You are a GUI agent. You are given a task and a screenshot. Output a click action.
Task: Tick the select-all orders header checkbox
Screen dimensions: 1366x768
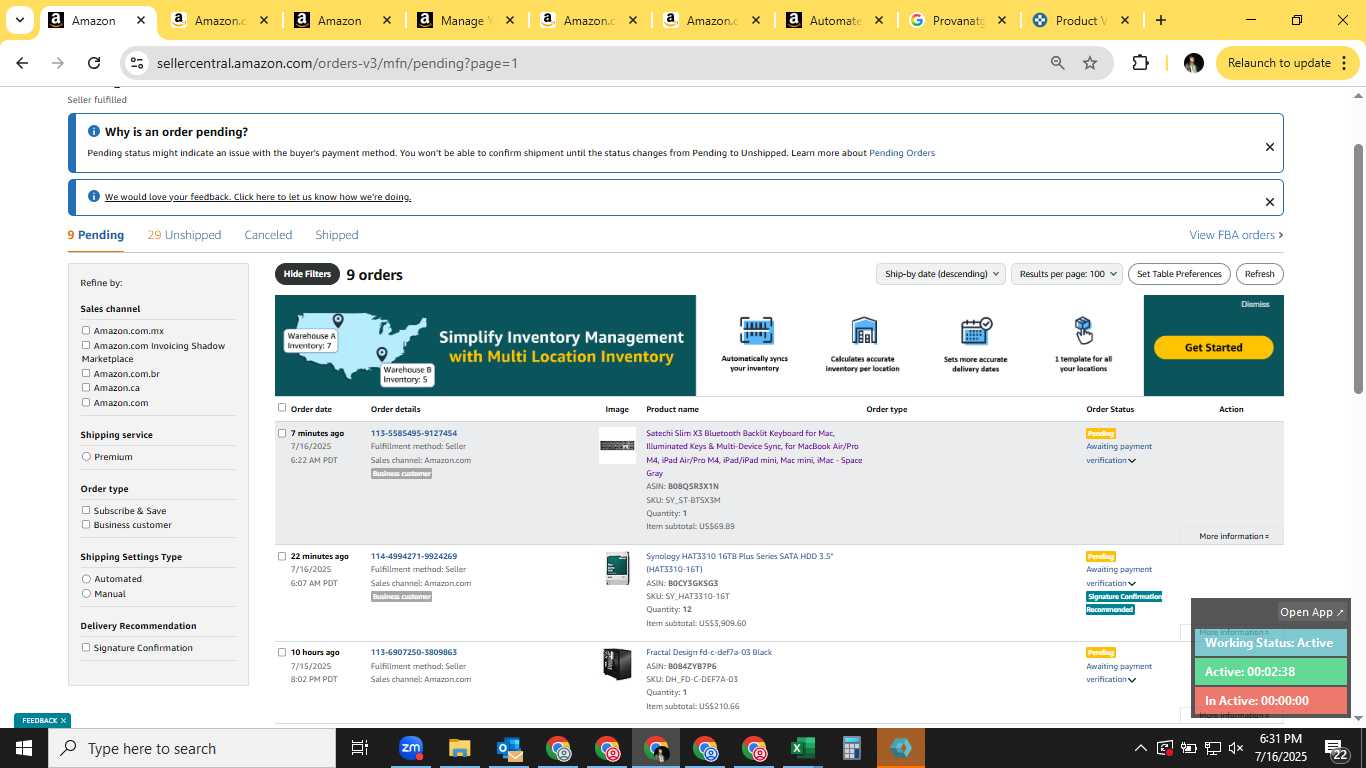click(x=282, y=407)
